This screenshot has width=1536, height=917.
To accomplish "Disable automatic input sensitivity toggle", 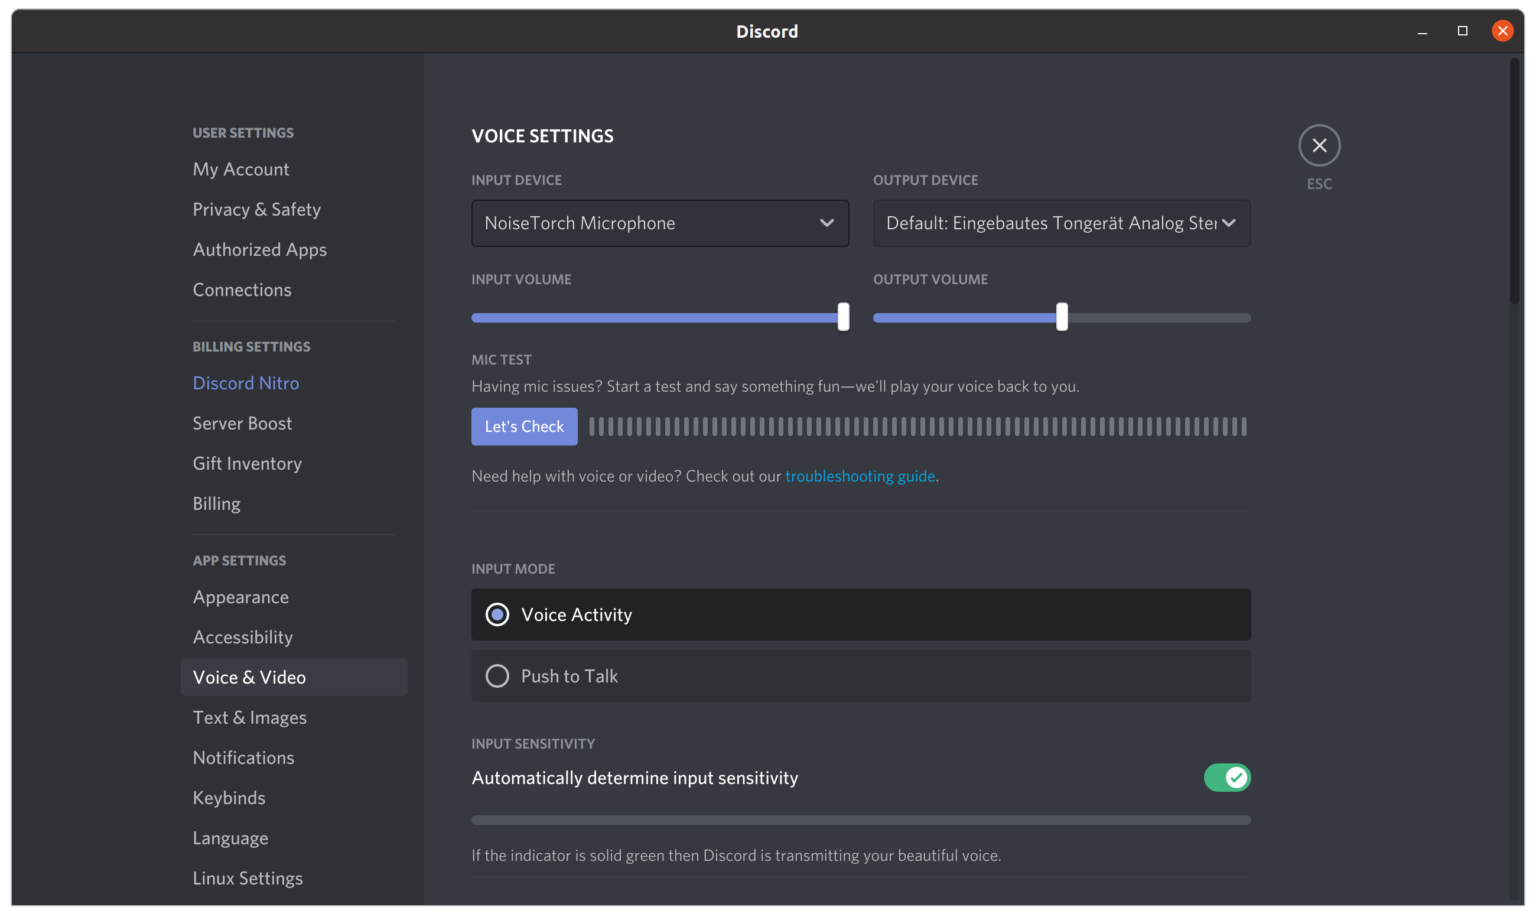I will (1227, 778).
